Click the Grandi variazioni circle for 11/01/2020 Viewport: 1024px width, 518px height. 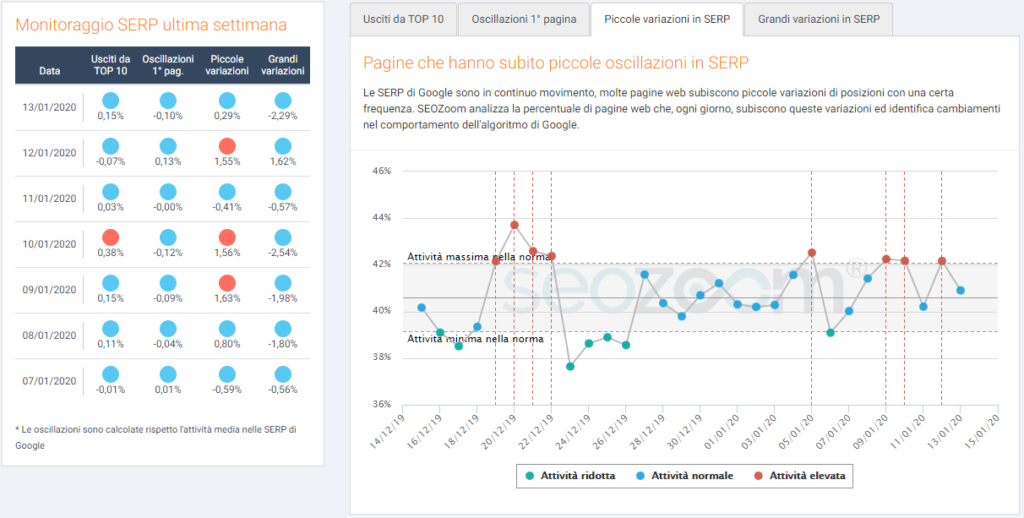(283, 192)
